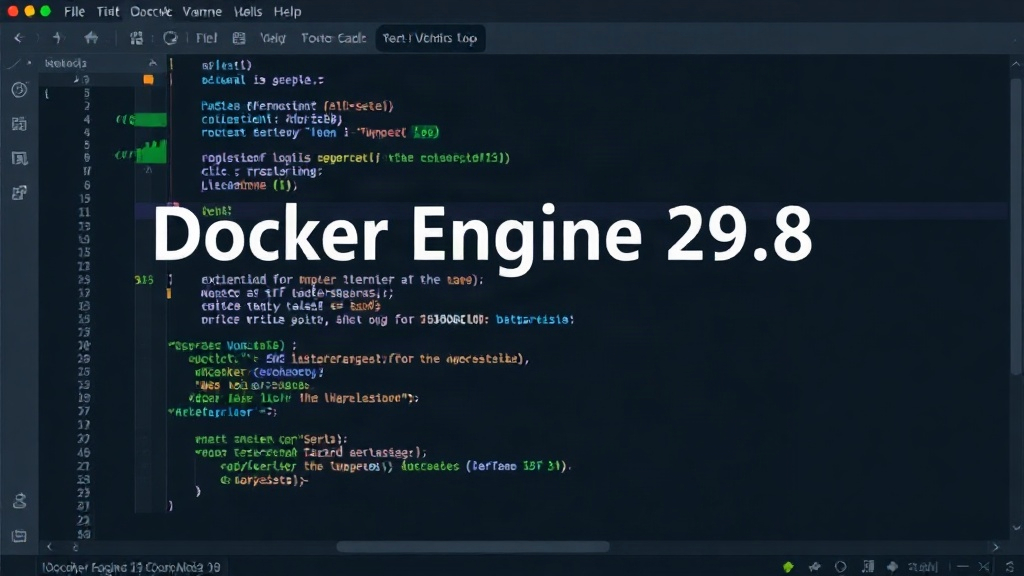Click the 'Fiel' toolbar button
Screen dimensions: 1024x576
tap(206, 39)
